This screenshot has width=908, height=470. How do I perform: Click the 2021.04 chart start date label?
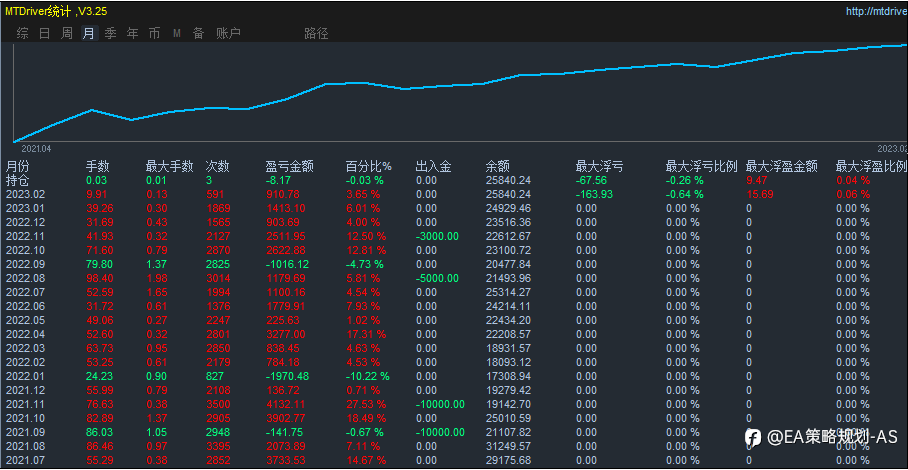click(36, 149)
